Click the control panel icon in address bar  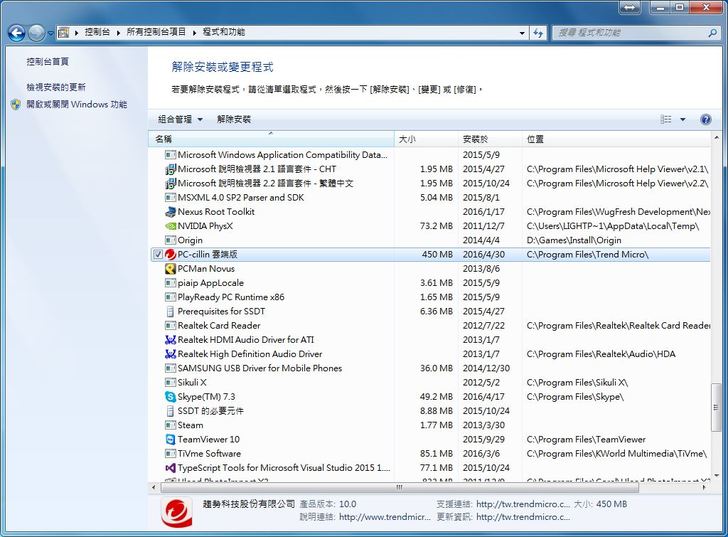tap(64, 32)
